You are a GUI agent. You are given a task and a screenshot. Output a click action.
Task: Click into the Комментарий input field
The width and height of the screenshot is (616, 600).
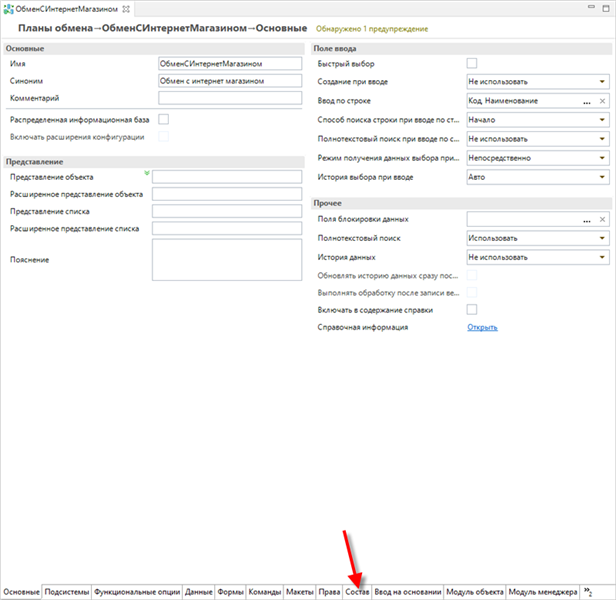(x=229, y=98)
